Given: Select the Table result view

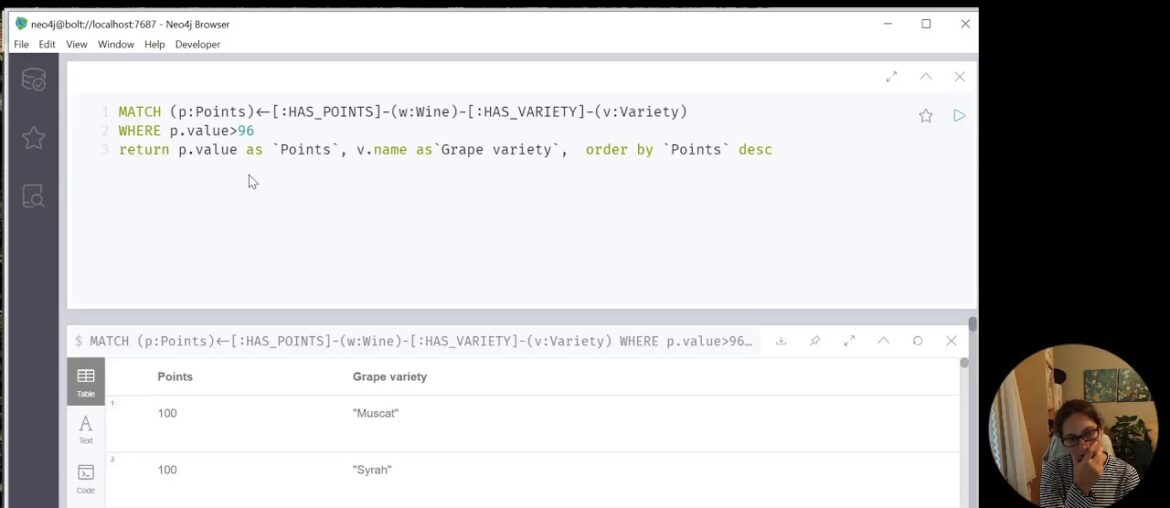Looking at the screenshot, I should (86, 381).
